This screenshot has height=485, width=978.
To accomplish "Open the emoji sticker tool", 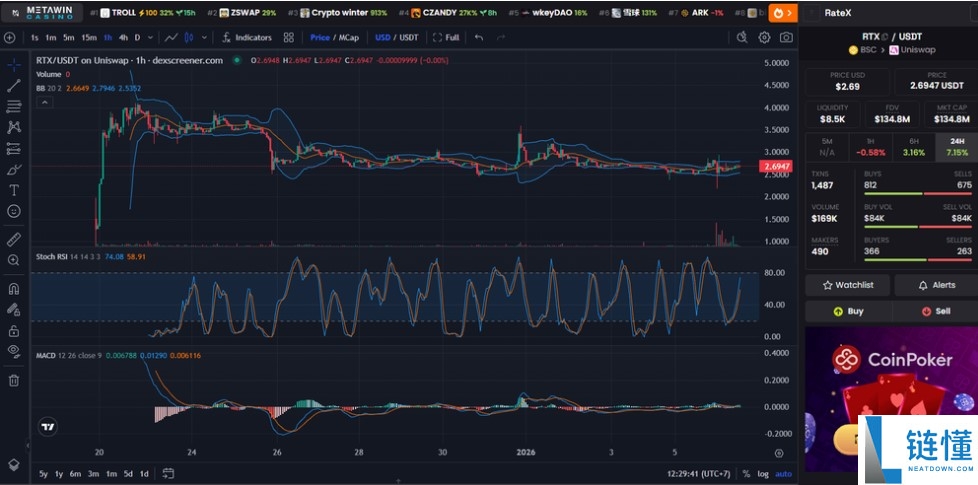I will (x=14, y=211).
